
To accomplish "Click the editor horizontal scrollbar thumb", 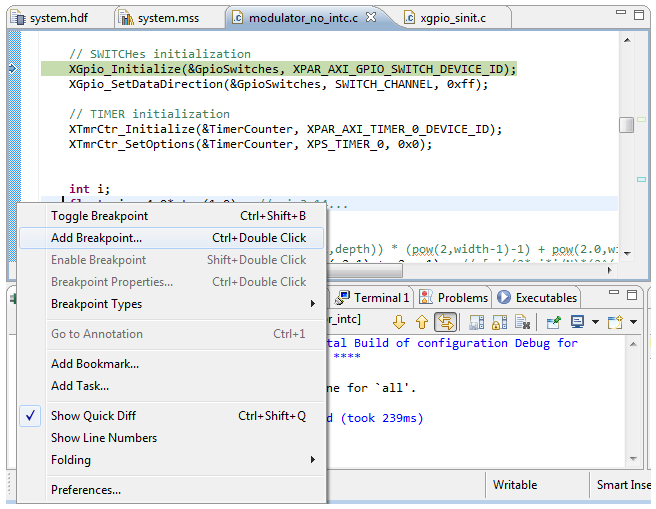I will [364, 271].
